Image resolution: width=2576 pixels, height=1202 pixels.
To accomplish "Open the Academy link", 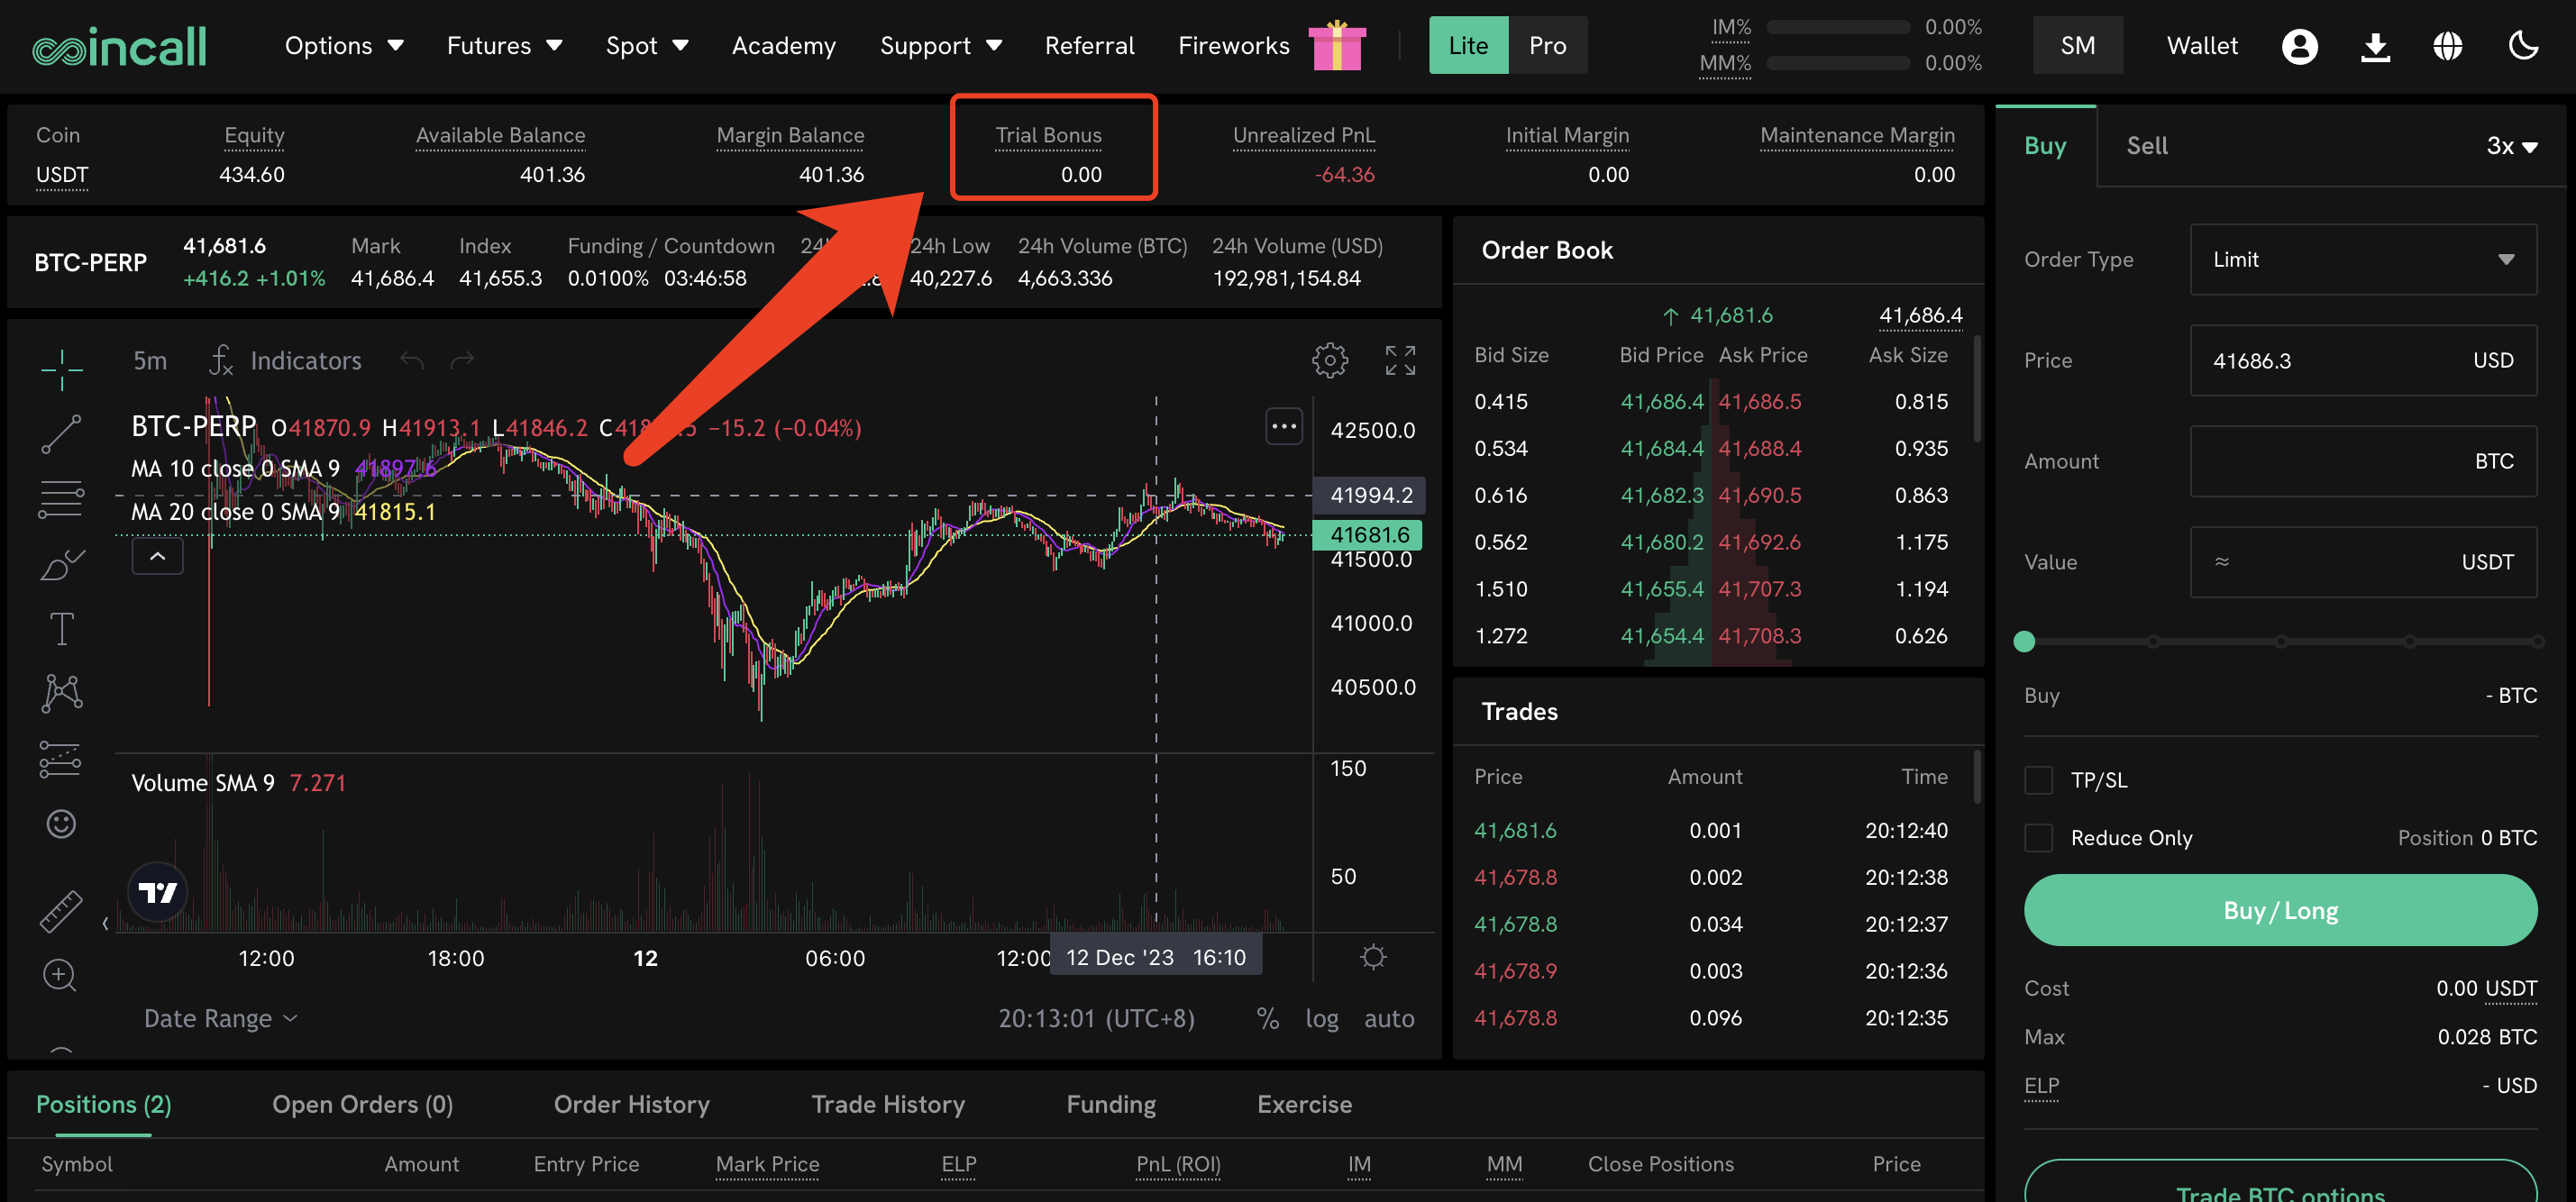I will [x=783, y=46].
